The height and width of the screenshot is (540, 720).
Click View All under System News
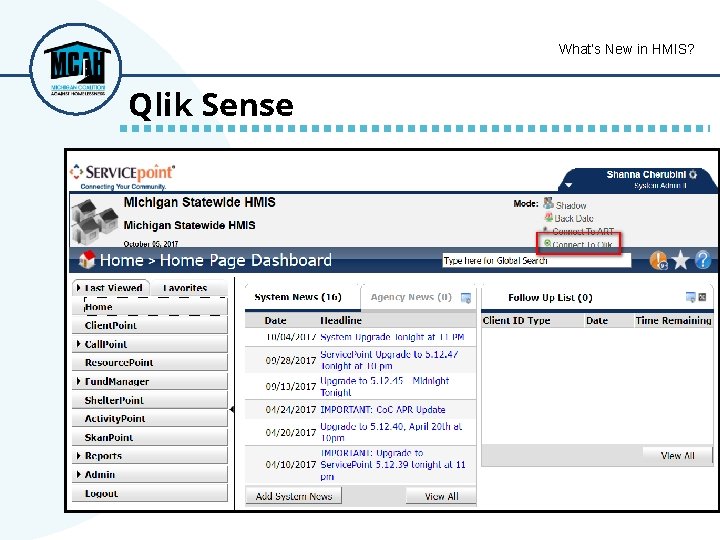tap(441, 496)
